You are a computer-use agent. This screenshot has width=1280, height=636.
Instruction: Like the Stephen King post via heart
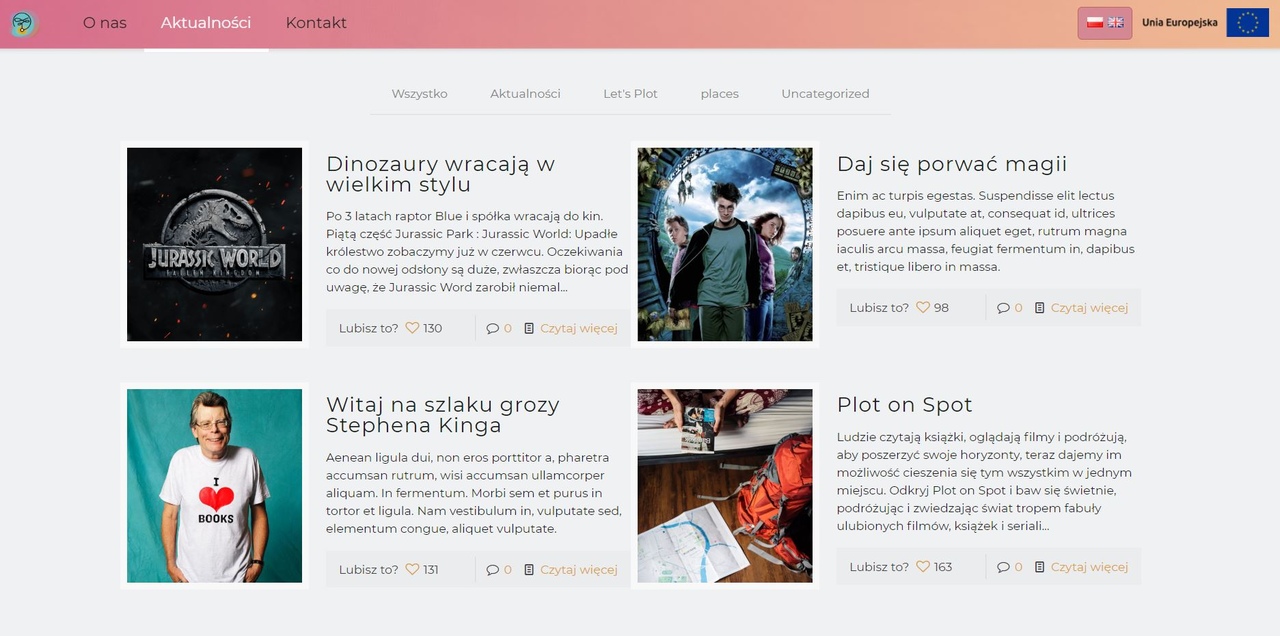click(x=412, y=570)
